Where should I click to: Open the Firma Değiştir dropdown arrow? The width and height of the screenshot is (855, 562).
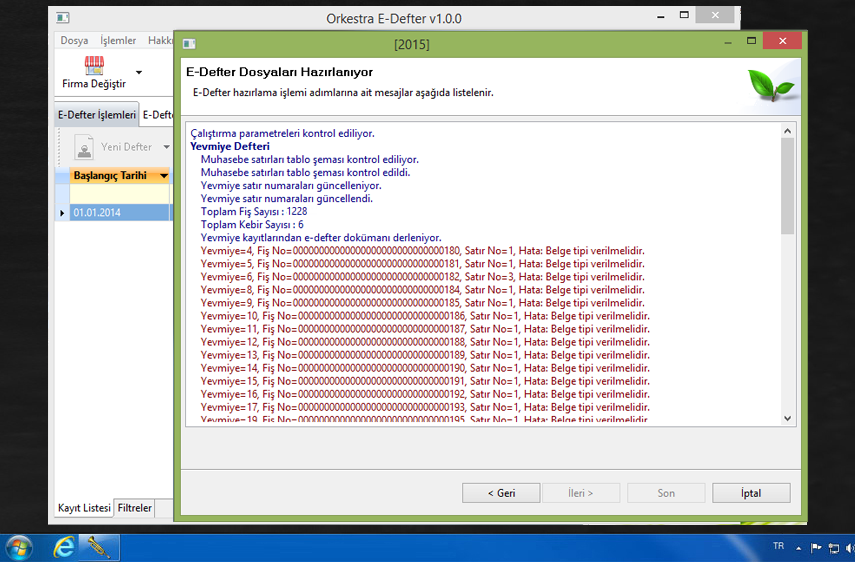coord(139,73)
